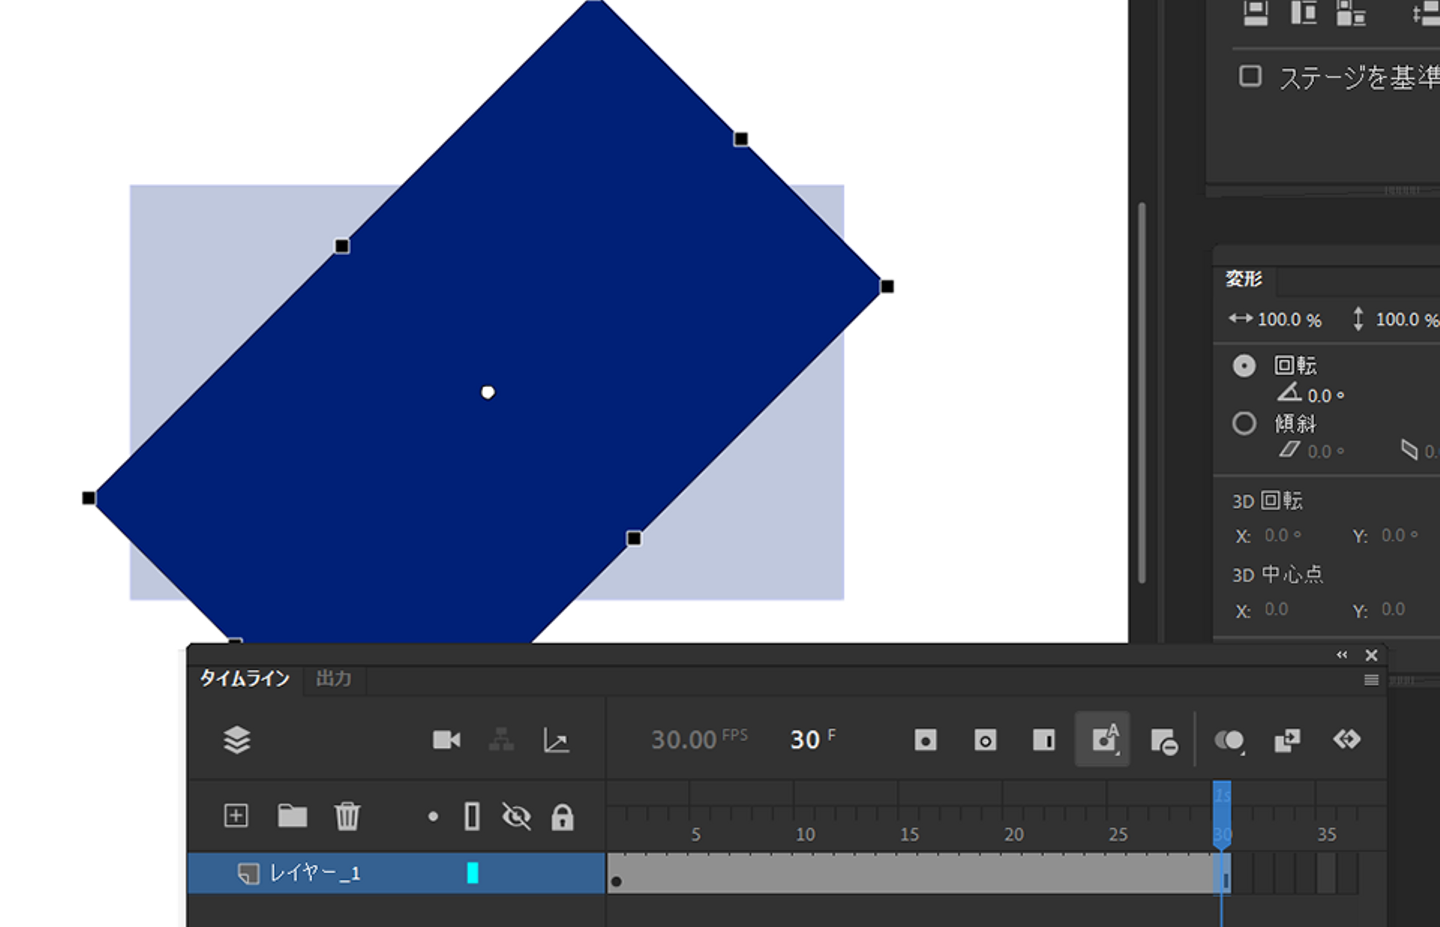Add a camera layer with camera icon

446,740
